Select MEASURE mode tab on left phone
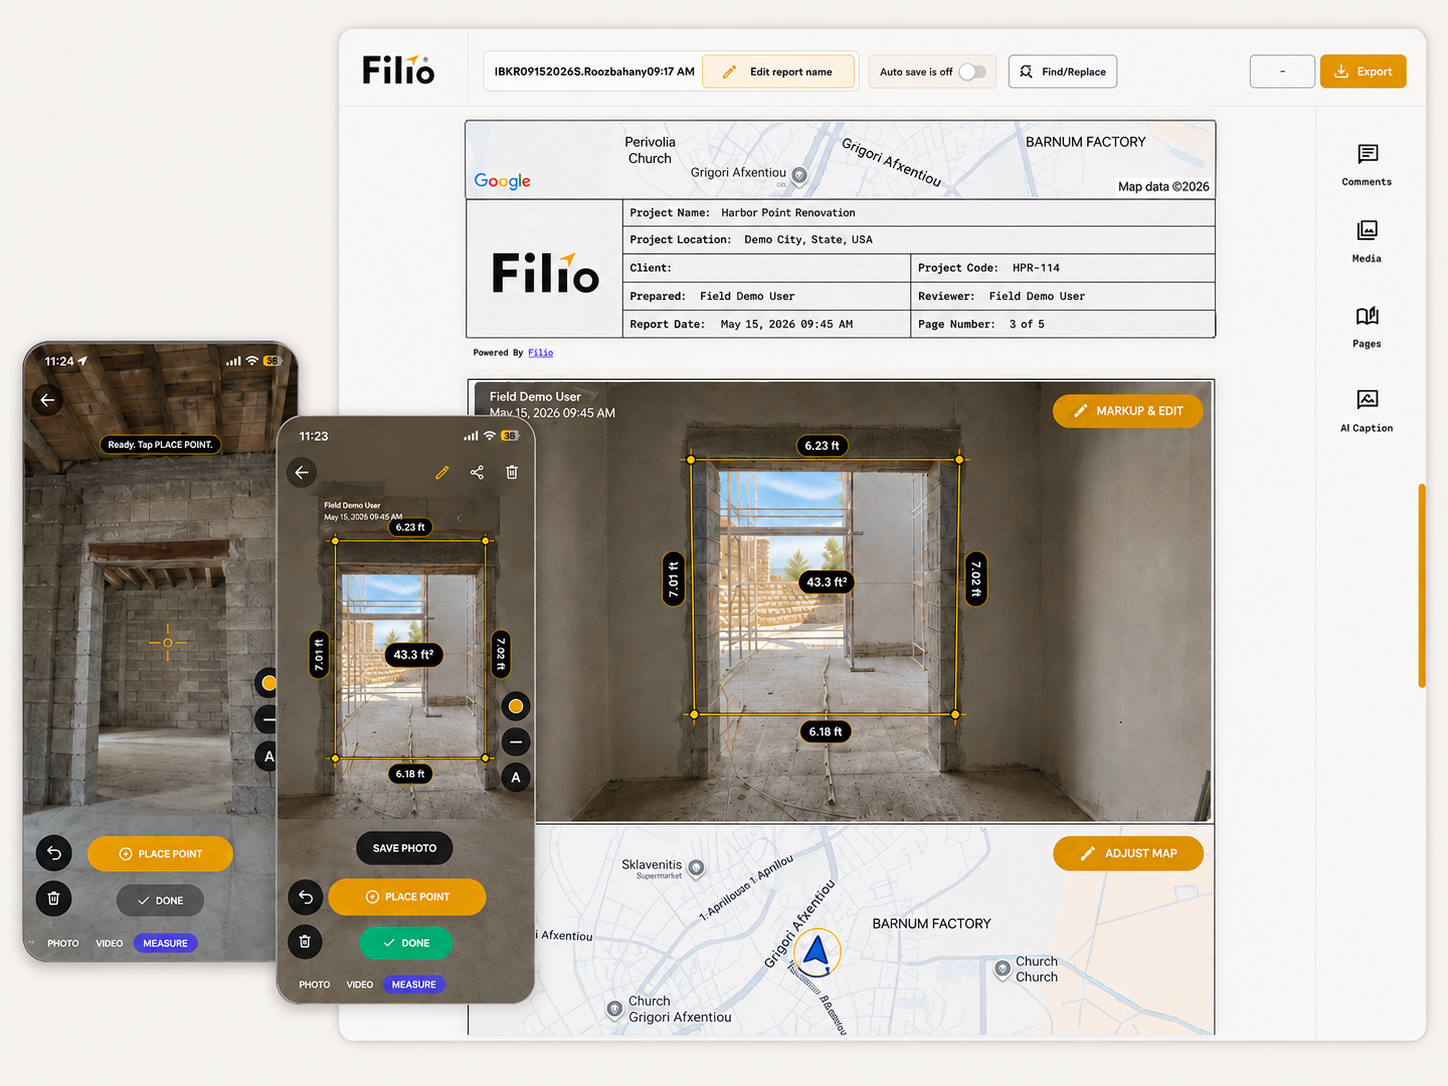 pyautogui.click(x=165, y=944)
